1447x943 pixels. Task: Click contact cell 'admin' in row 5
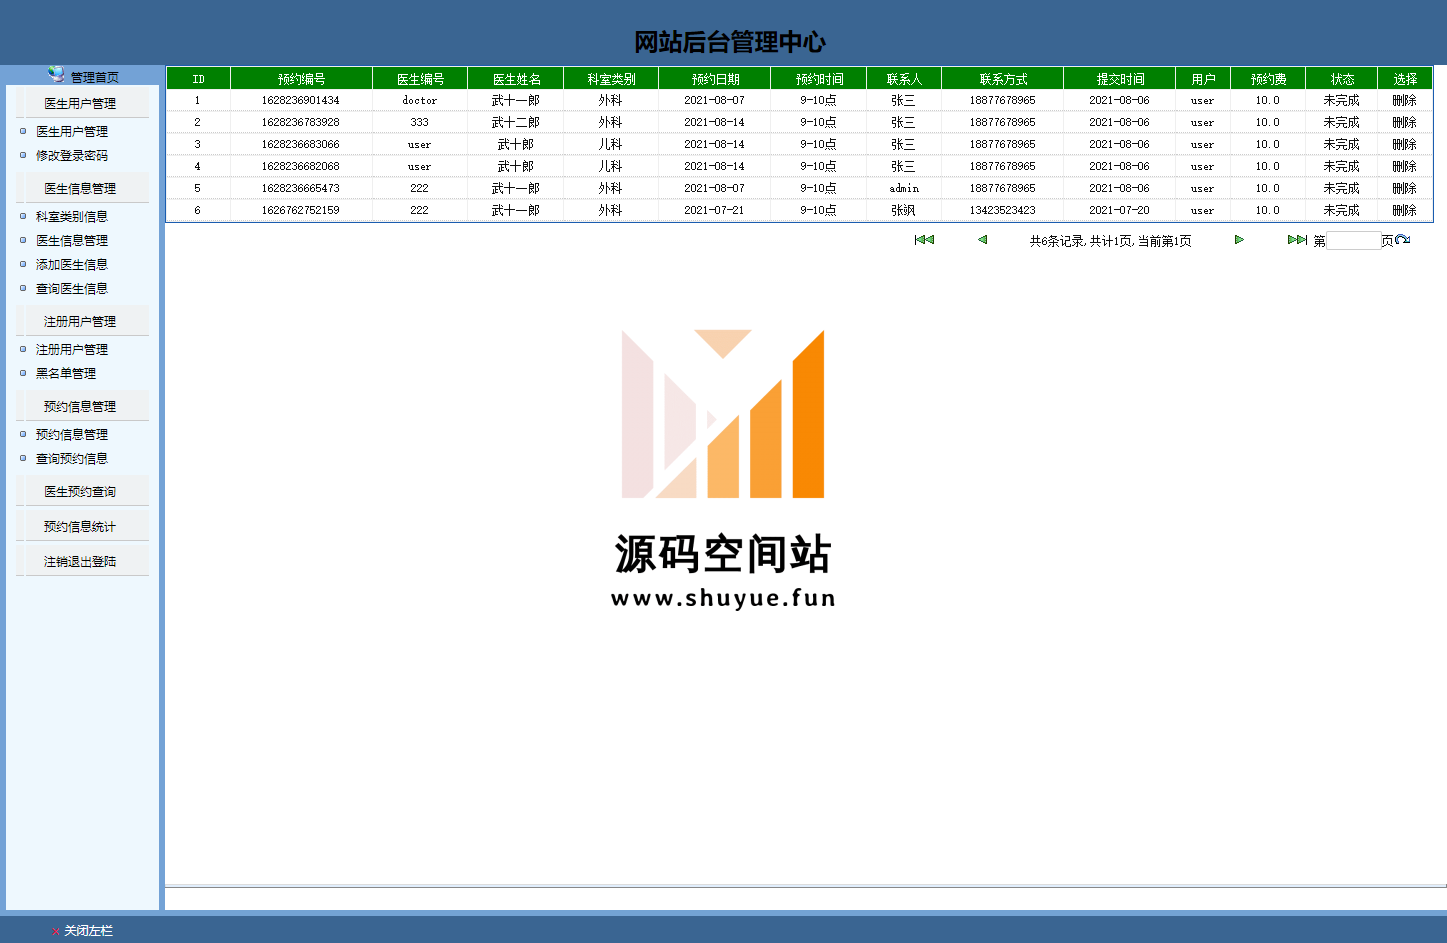[904, 188]
